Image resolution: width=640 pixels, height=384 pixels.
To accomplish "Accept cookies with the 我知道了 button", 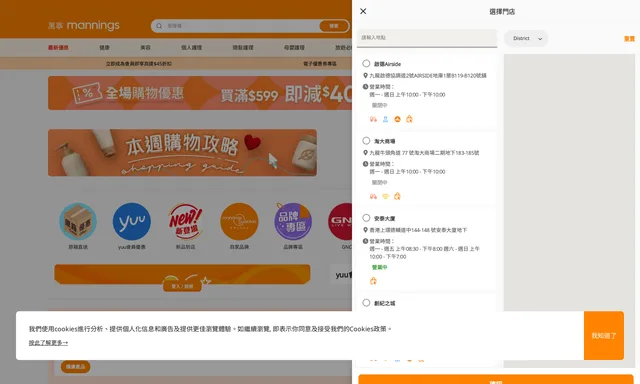I will [604, 335].
